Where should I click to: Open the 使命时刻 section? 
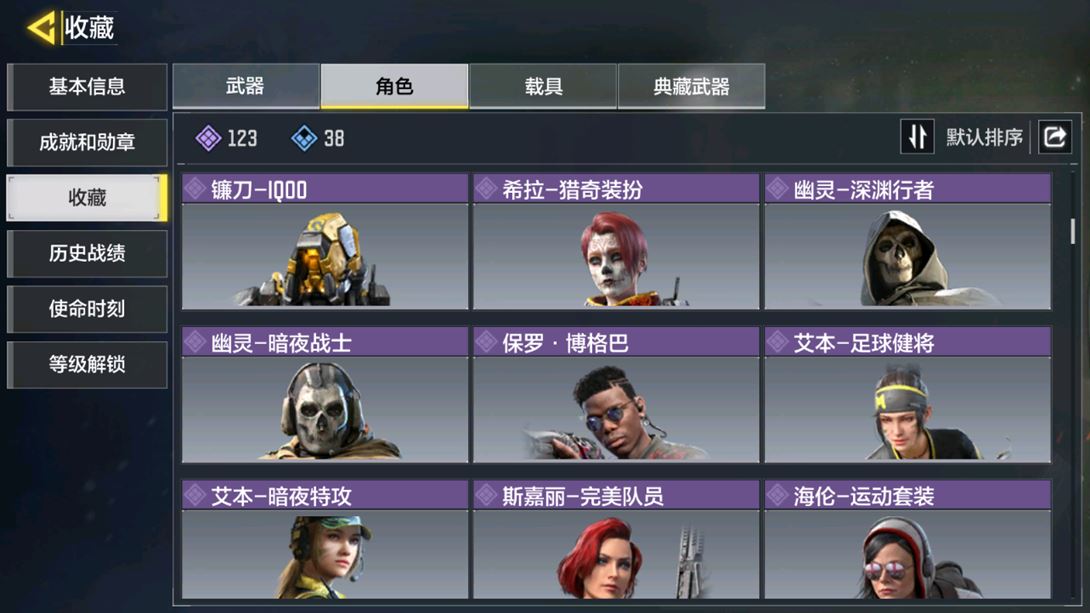(87, 309)
